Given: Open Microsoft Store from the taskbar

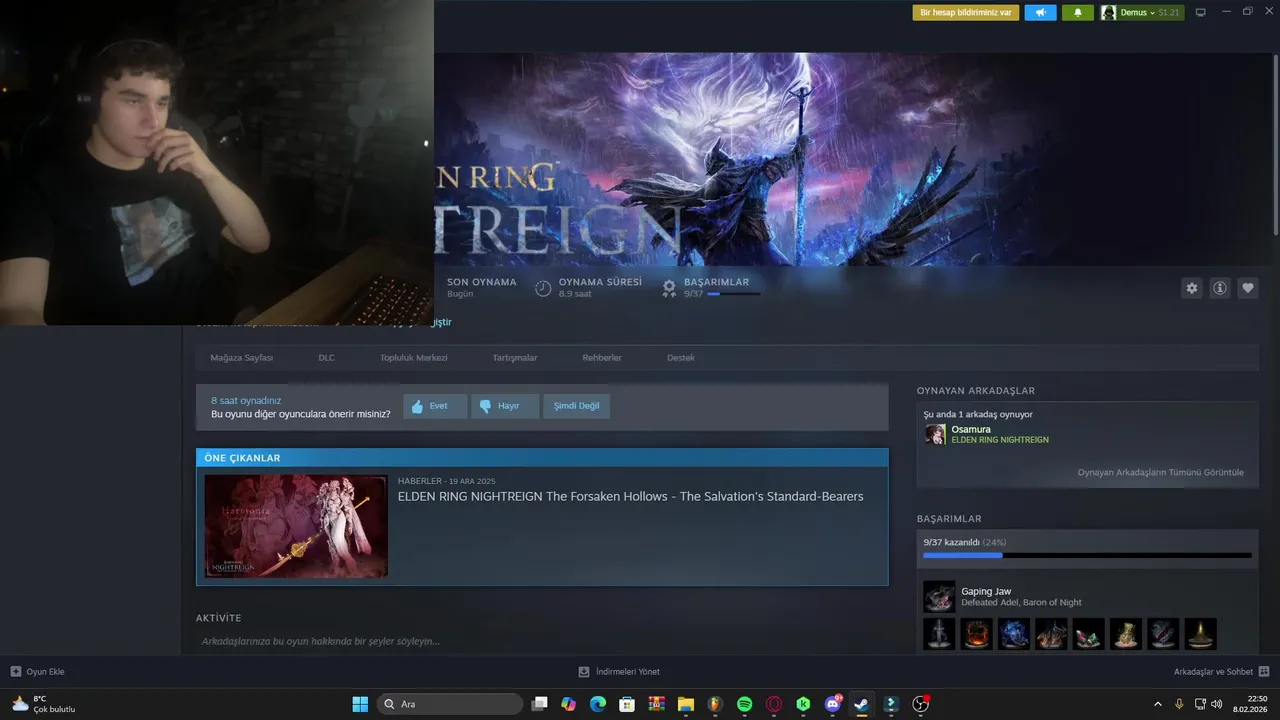Looking at the screenshot, I should 627,704.
